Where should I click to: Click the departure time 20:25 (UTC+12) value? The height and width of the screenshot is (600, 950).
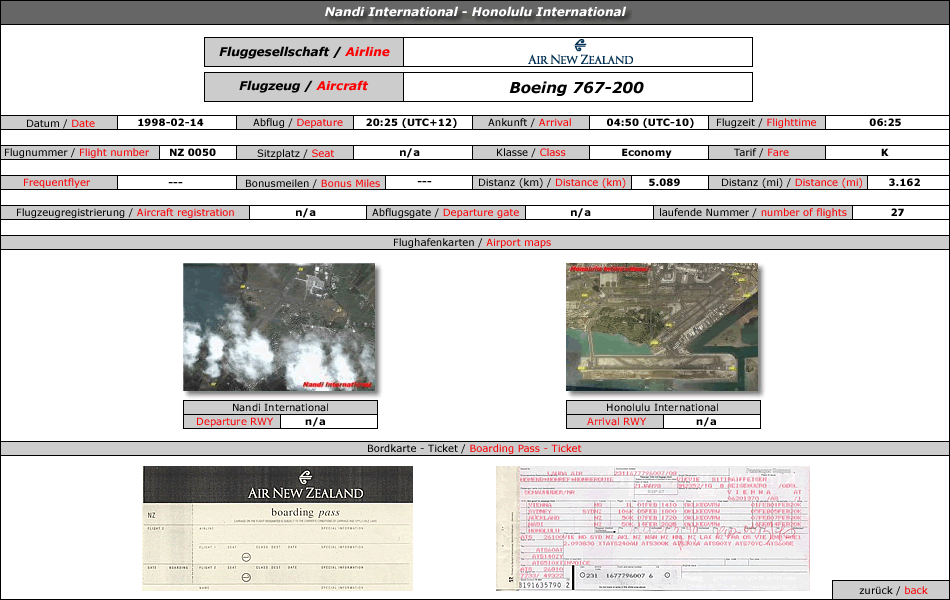click(411, 123)
